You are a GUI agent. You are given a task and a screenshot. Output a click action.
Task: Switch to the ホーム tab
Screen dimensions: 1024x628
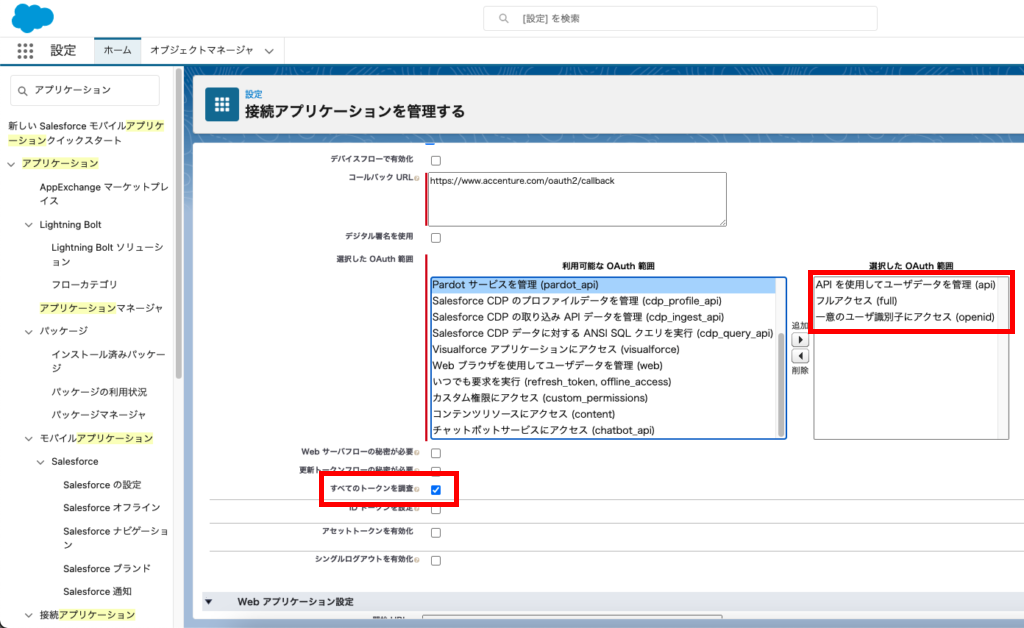[x=117, y=50]
